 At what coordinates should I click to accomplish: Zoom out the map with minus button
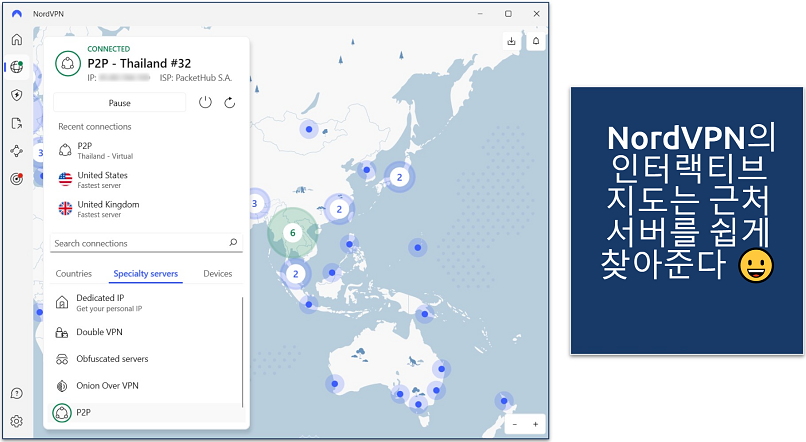coord(515,424)
